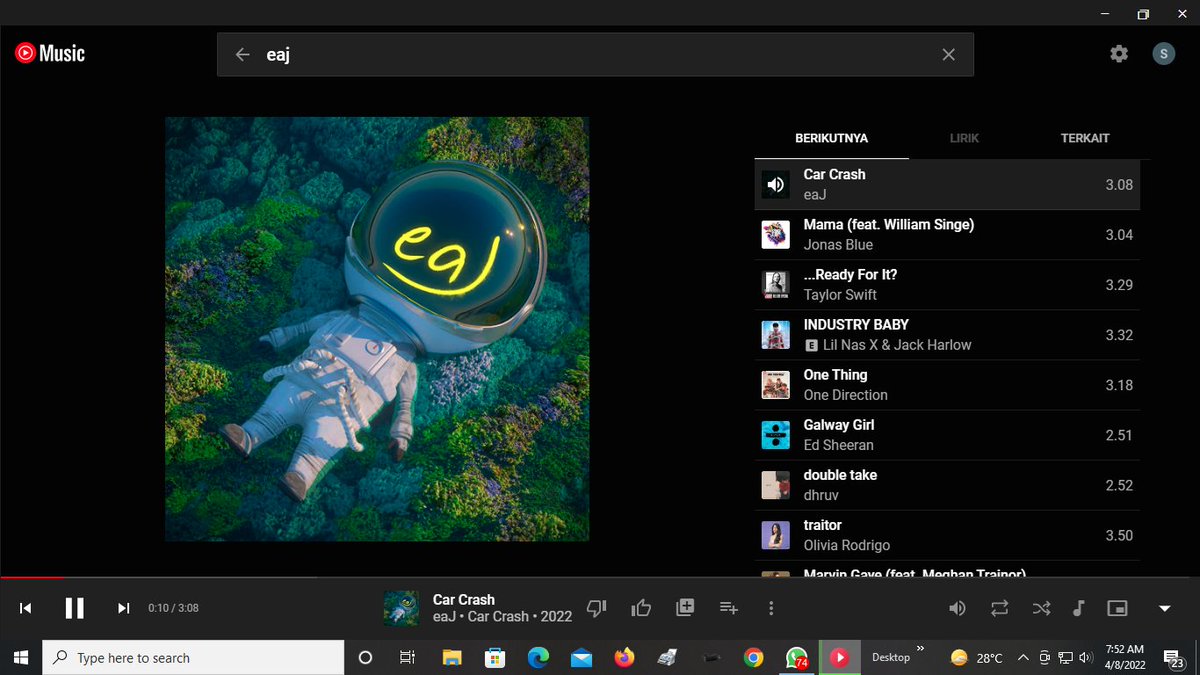
Task: Play 'traitor' by Olivia Rodrigo
Action: pos(947,535)
